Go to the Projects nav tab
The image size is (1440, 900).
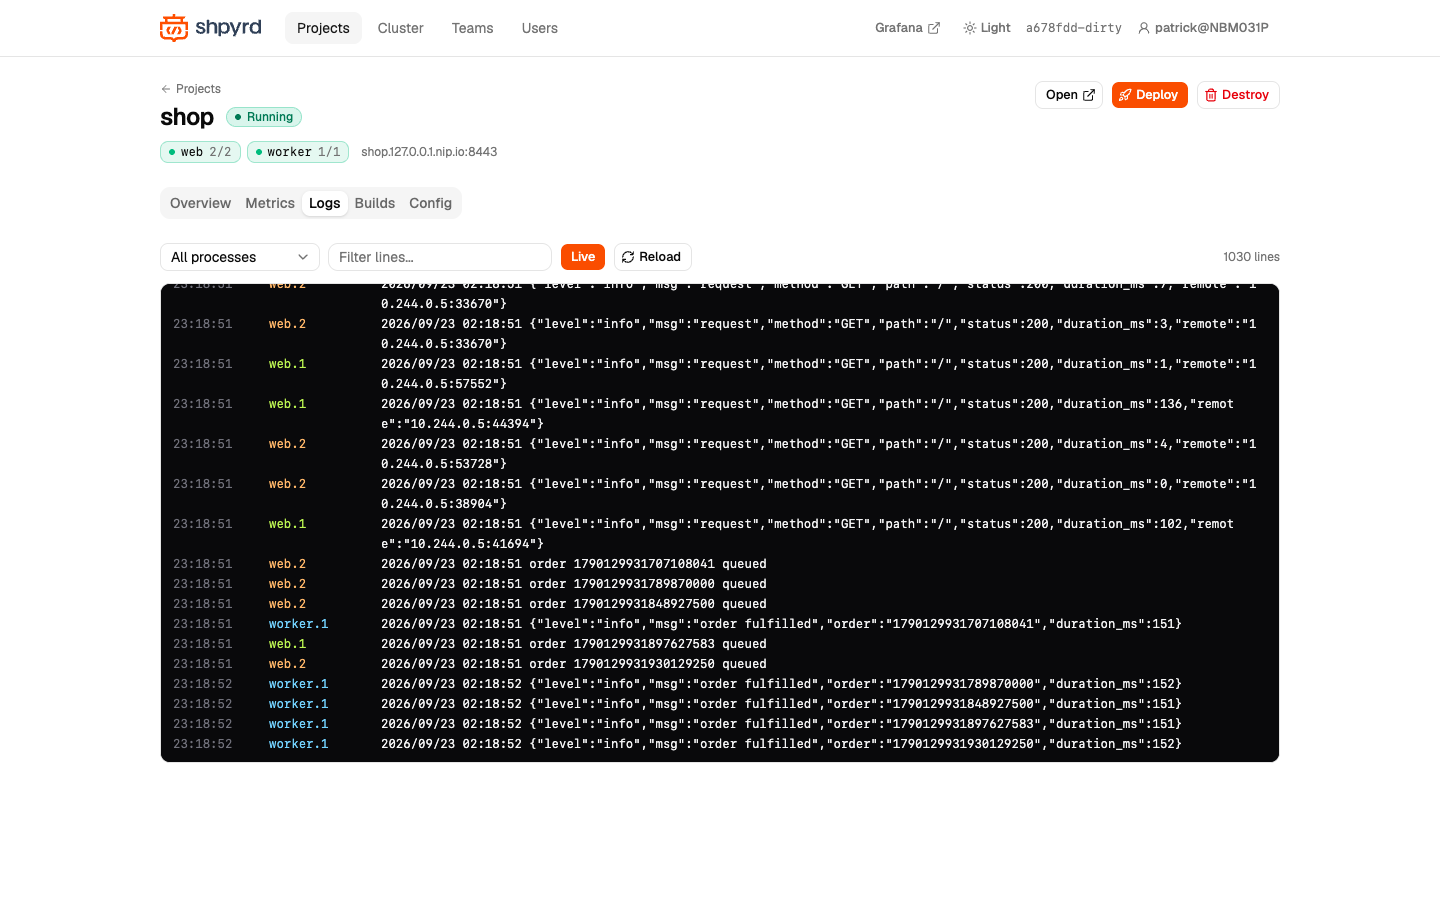point(323,28)
